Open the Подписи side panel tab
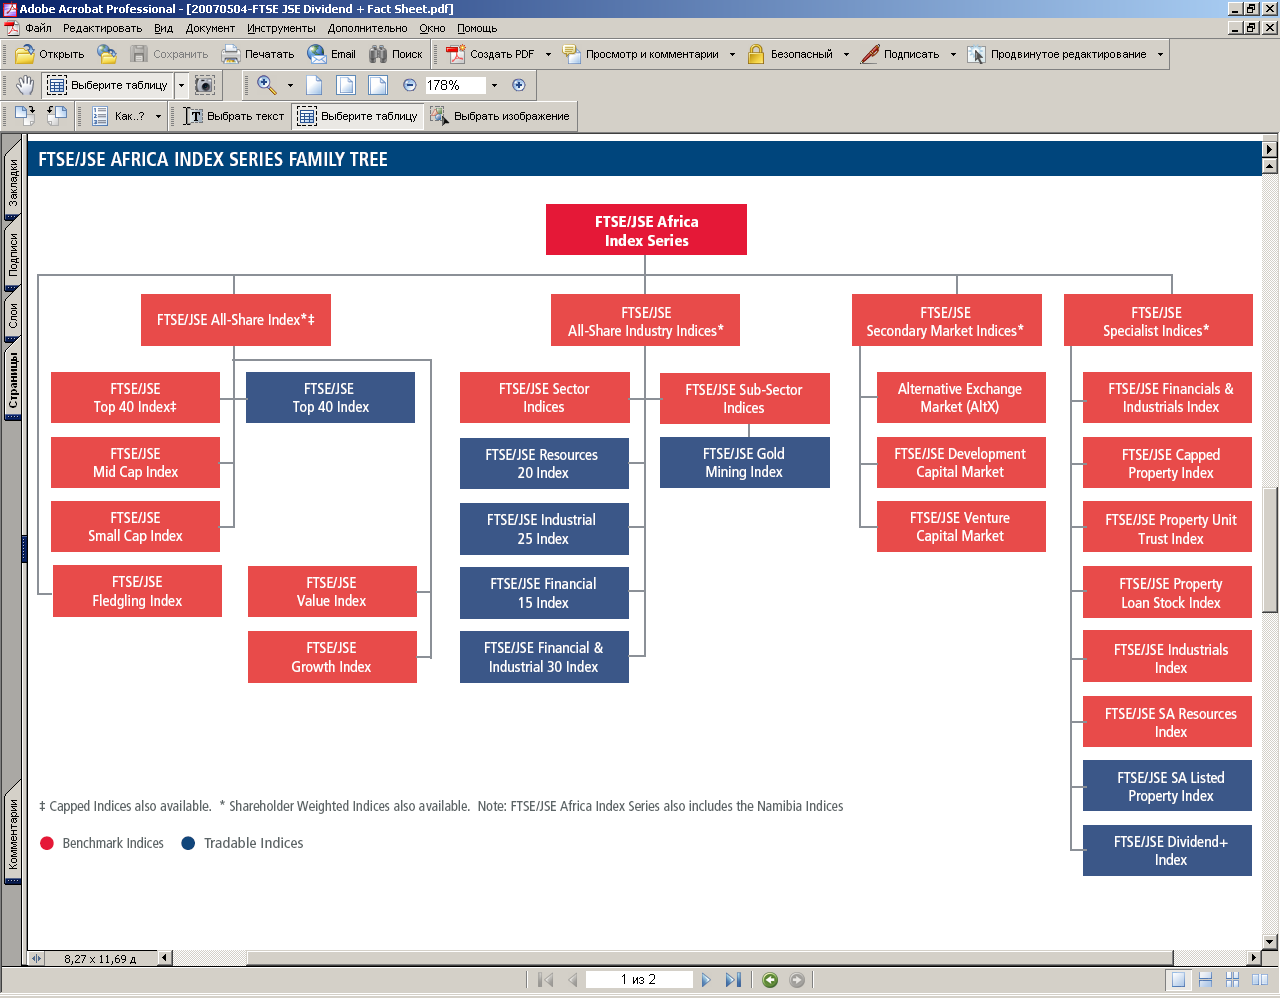 [13, 254]
